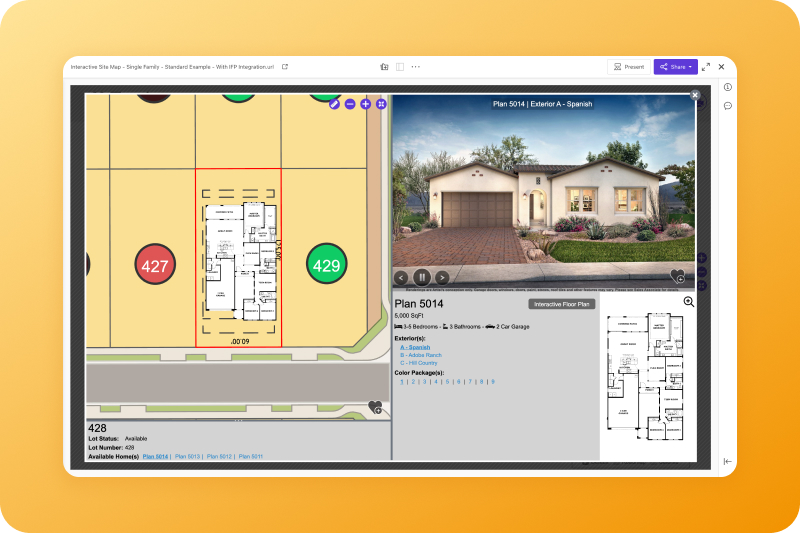Go to previous slideshow image
This screenshot has width=800, height=533.
(x=401, y=277)
